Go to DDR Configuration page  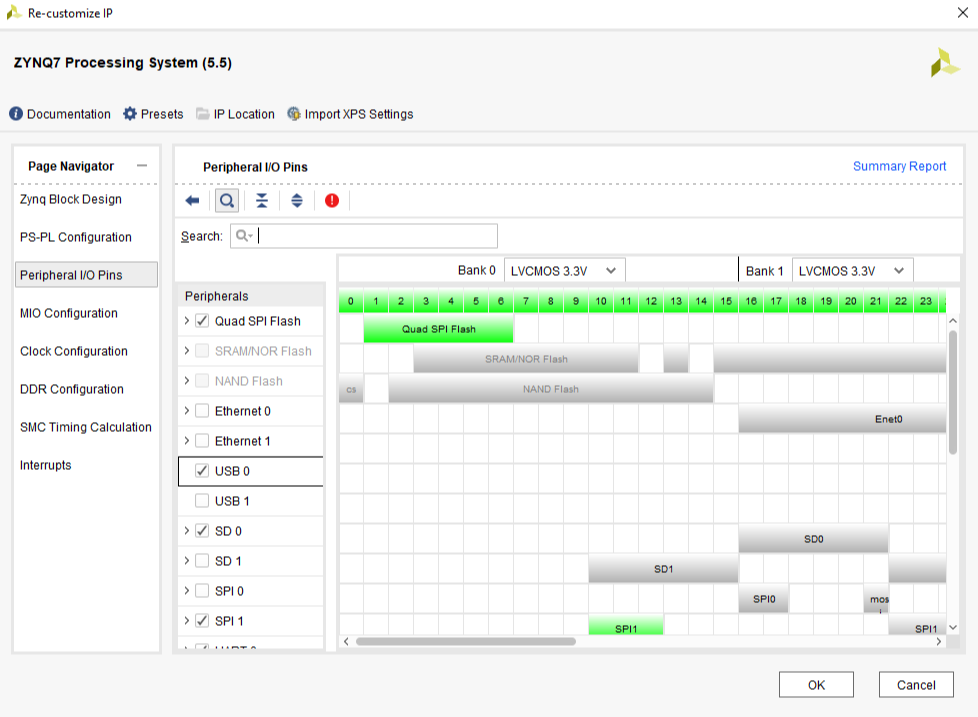pyautogui.click(x=72, y=390)
